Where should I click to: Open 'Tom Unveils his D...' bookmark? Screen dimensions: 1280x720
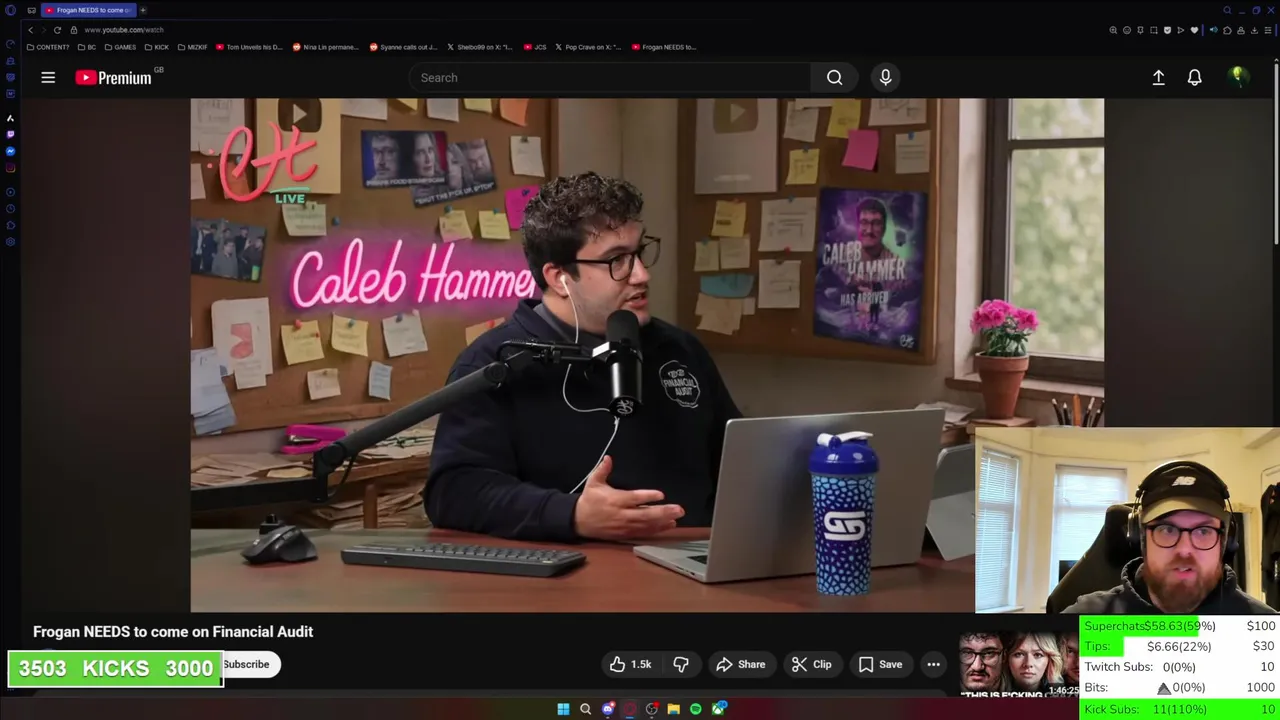click(x=250, y=47)
